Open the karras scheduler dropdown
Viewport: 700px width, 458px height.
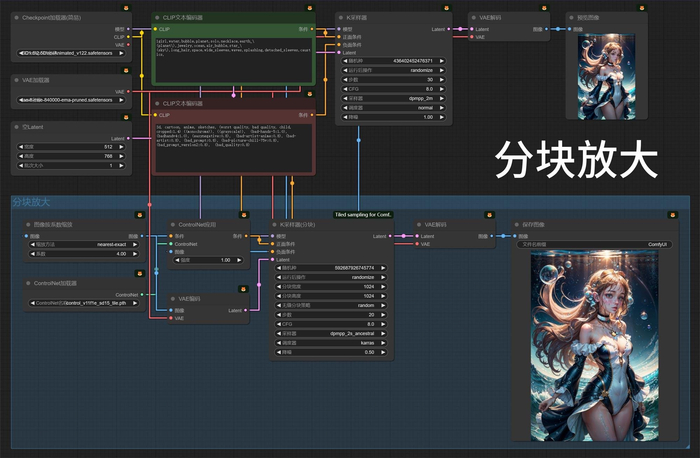[331, 343]
